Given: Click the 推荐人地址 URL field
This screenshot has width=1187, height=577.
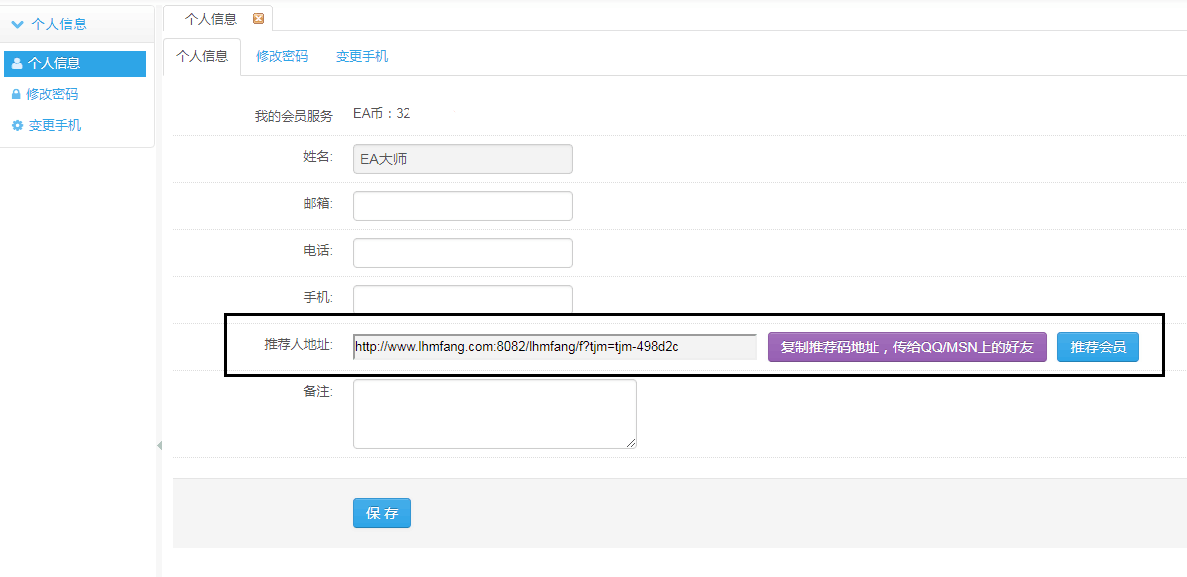Looking at the screenshot, I should [554, 347].
